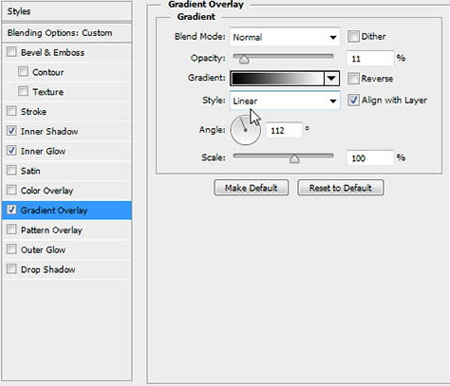Select the Outer Glow style row
Image resolution: width=450 pixels, height=386 pixels.
click(x=67, y=249)
